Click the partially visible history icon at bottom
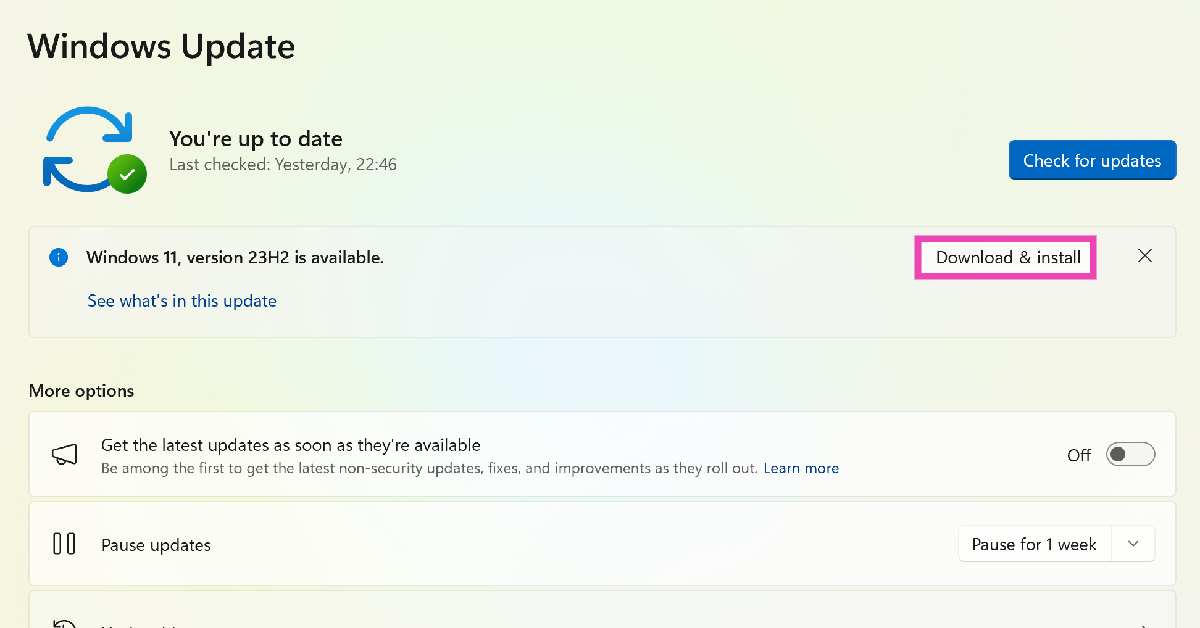The image size is (1200, 628). point(64,624)
